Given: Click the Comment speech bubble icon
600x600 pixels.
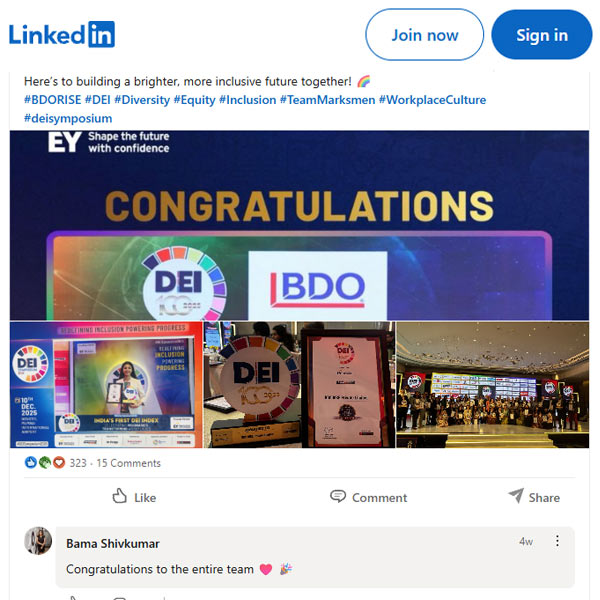Looking at the screenshot, I should click(338, 496).
